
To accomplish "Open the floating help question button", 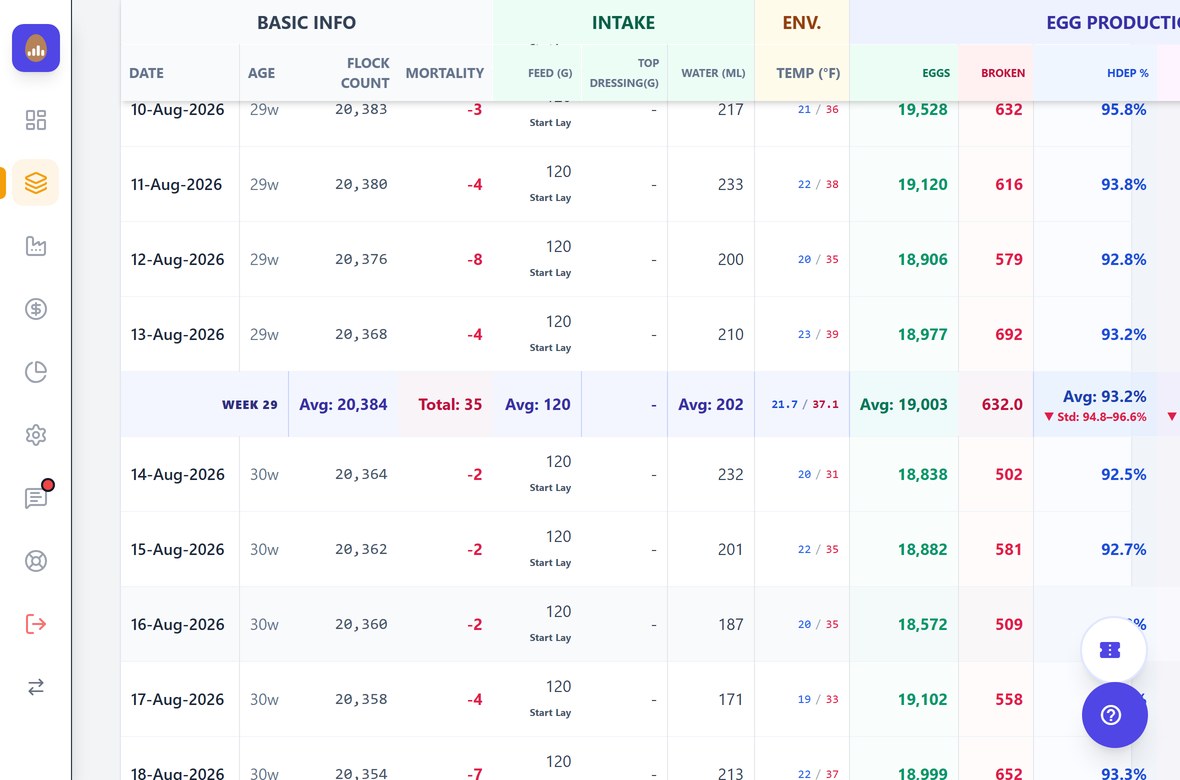I will (x=1113, y=715).
